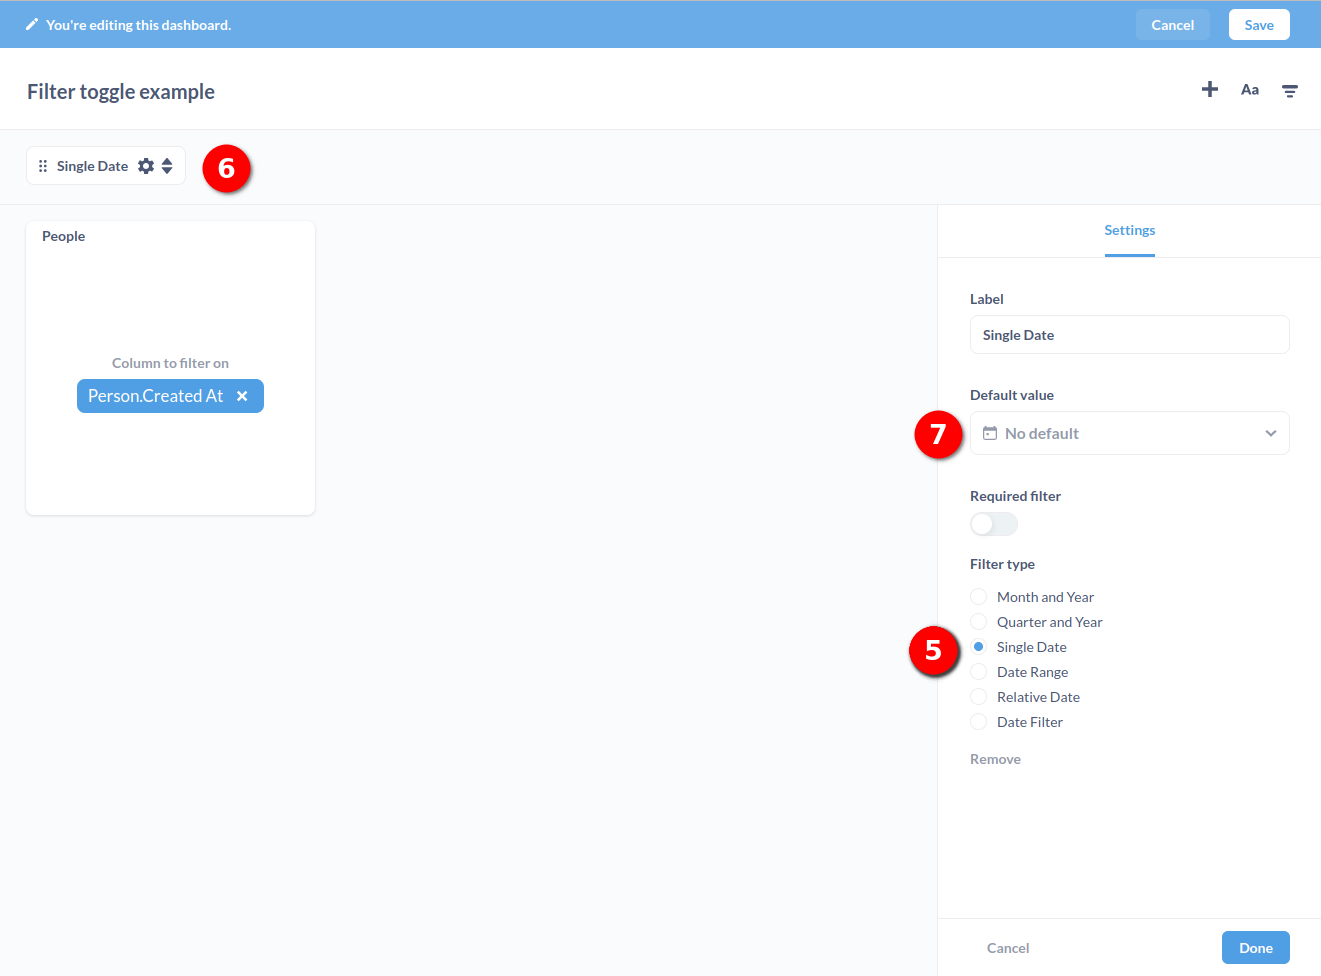The width and height of the screenshot is (1321, 976).
Task: Click pencil icon in editing banner
Action: pyautogui.click(x=32, y=24)
